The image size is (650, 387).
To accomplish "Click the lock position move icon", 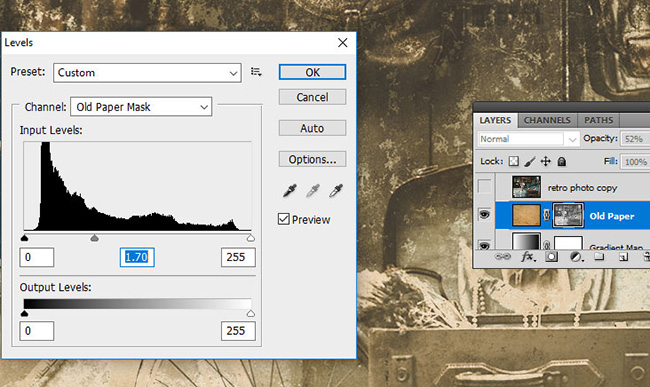I will click(546, 161).
